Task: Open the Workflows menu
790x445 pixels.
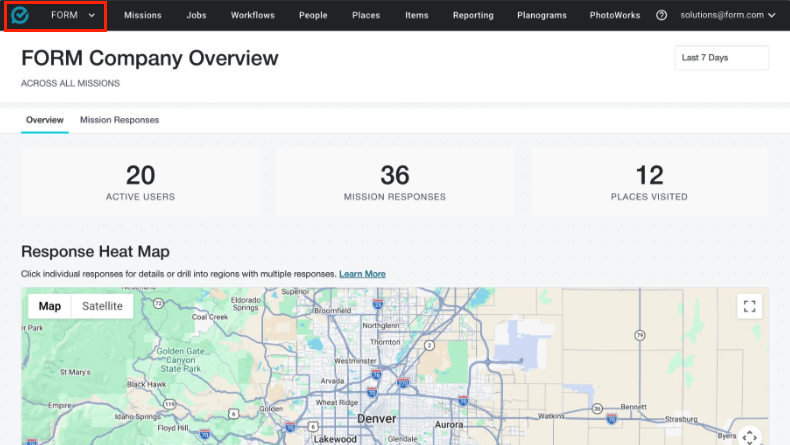Action: point(252,15)
